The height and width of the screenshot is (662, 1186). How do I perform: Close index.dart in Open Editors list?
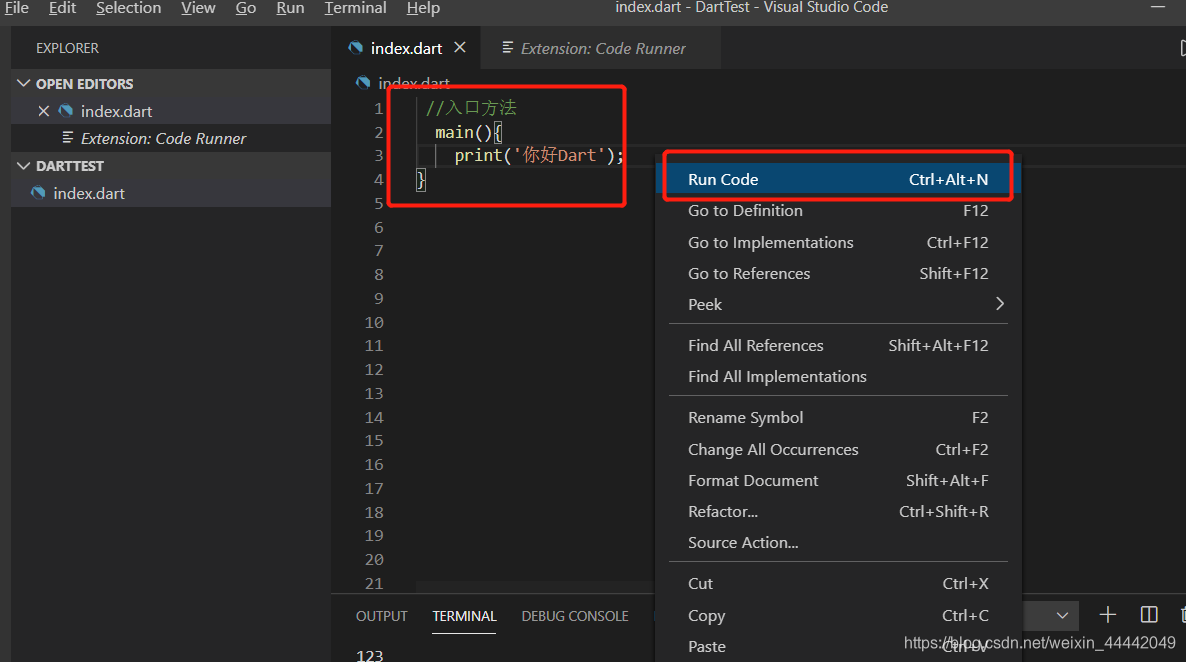[x=44, y=111]
